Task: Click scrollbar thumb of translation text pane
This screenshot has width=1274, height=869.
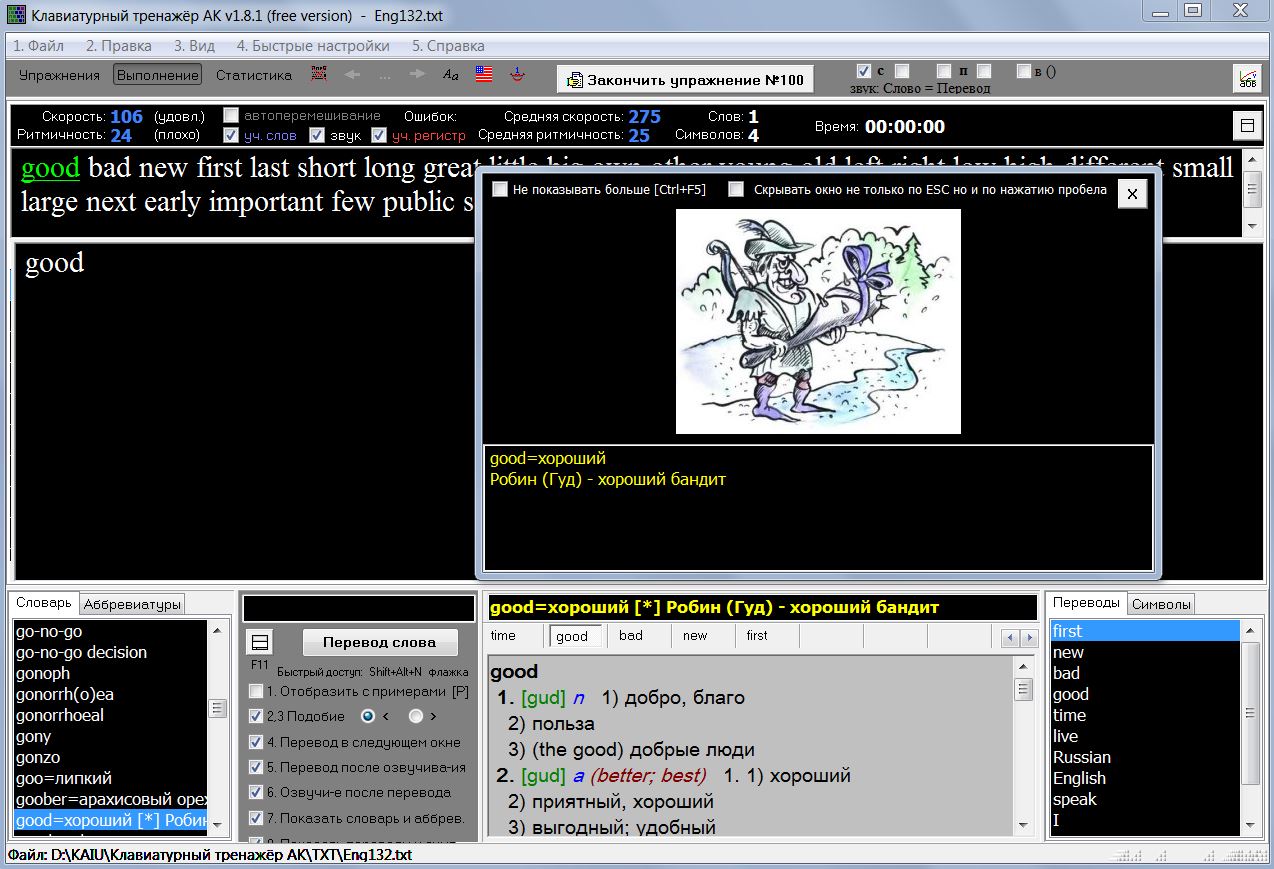Action: coord(1023,690)
